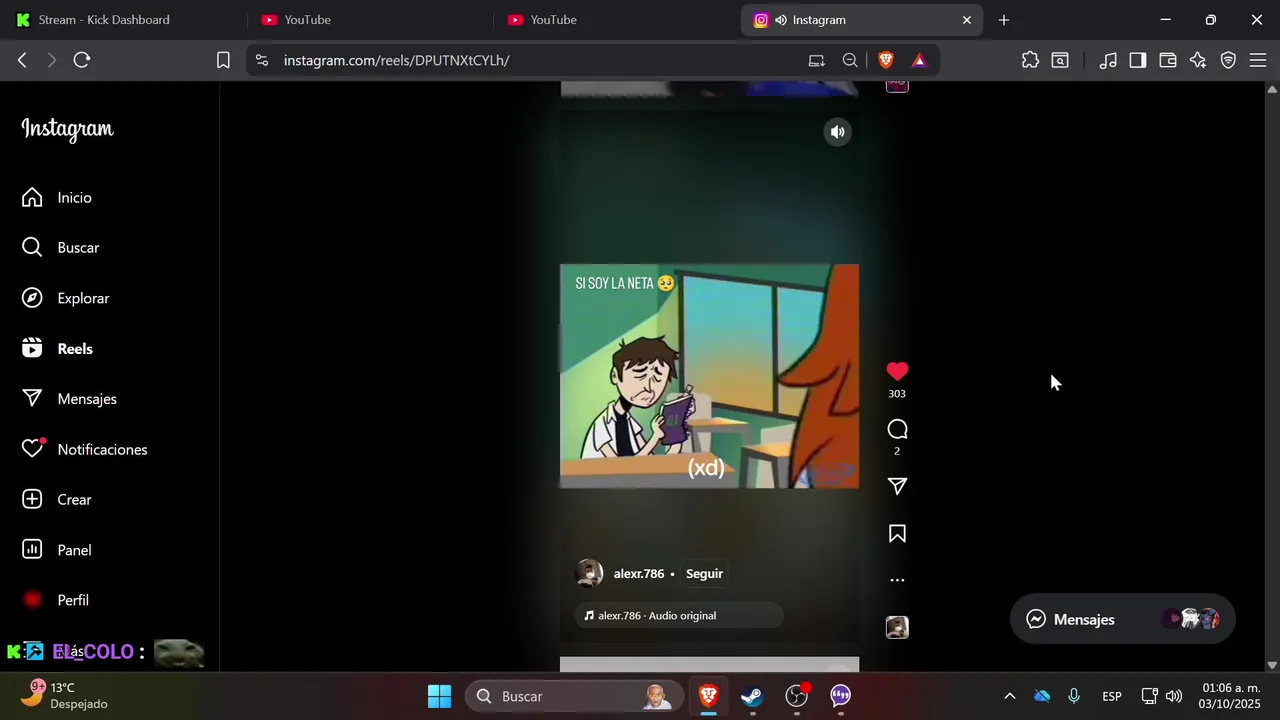The height and width of the screenshot is (720, 1280).
Task: Like the reel with the heart icon
Action: point(897,371)
